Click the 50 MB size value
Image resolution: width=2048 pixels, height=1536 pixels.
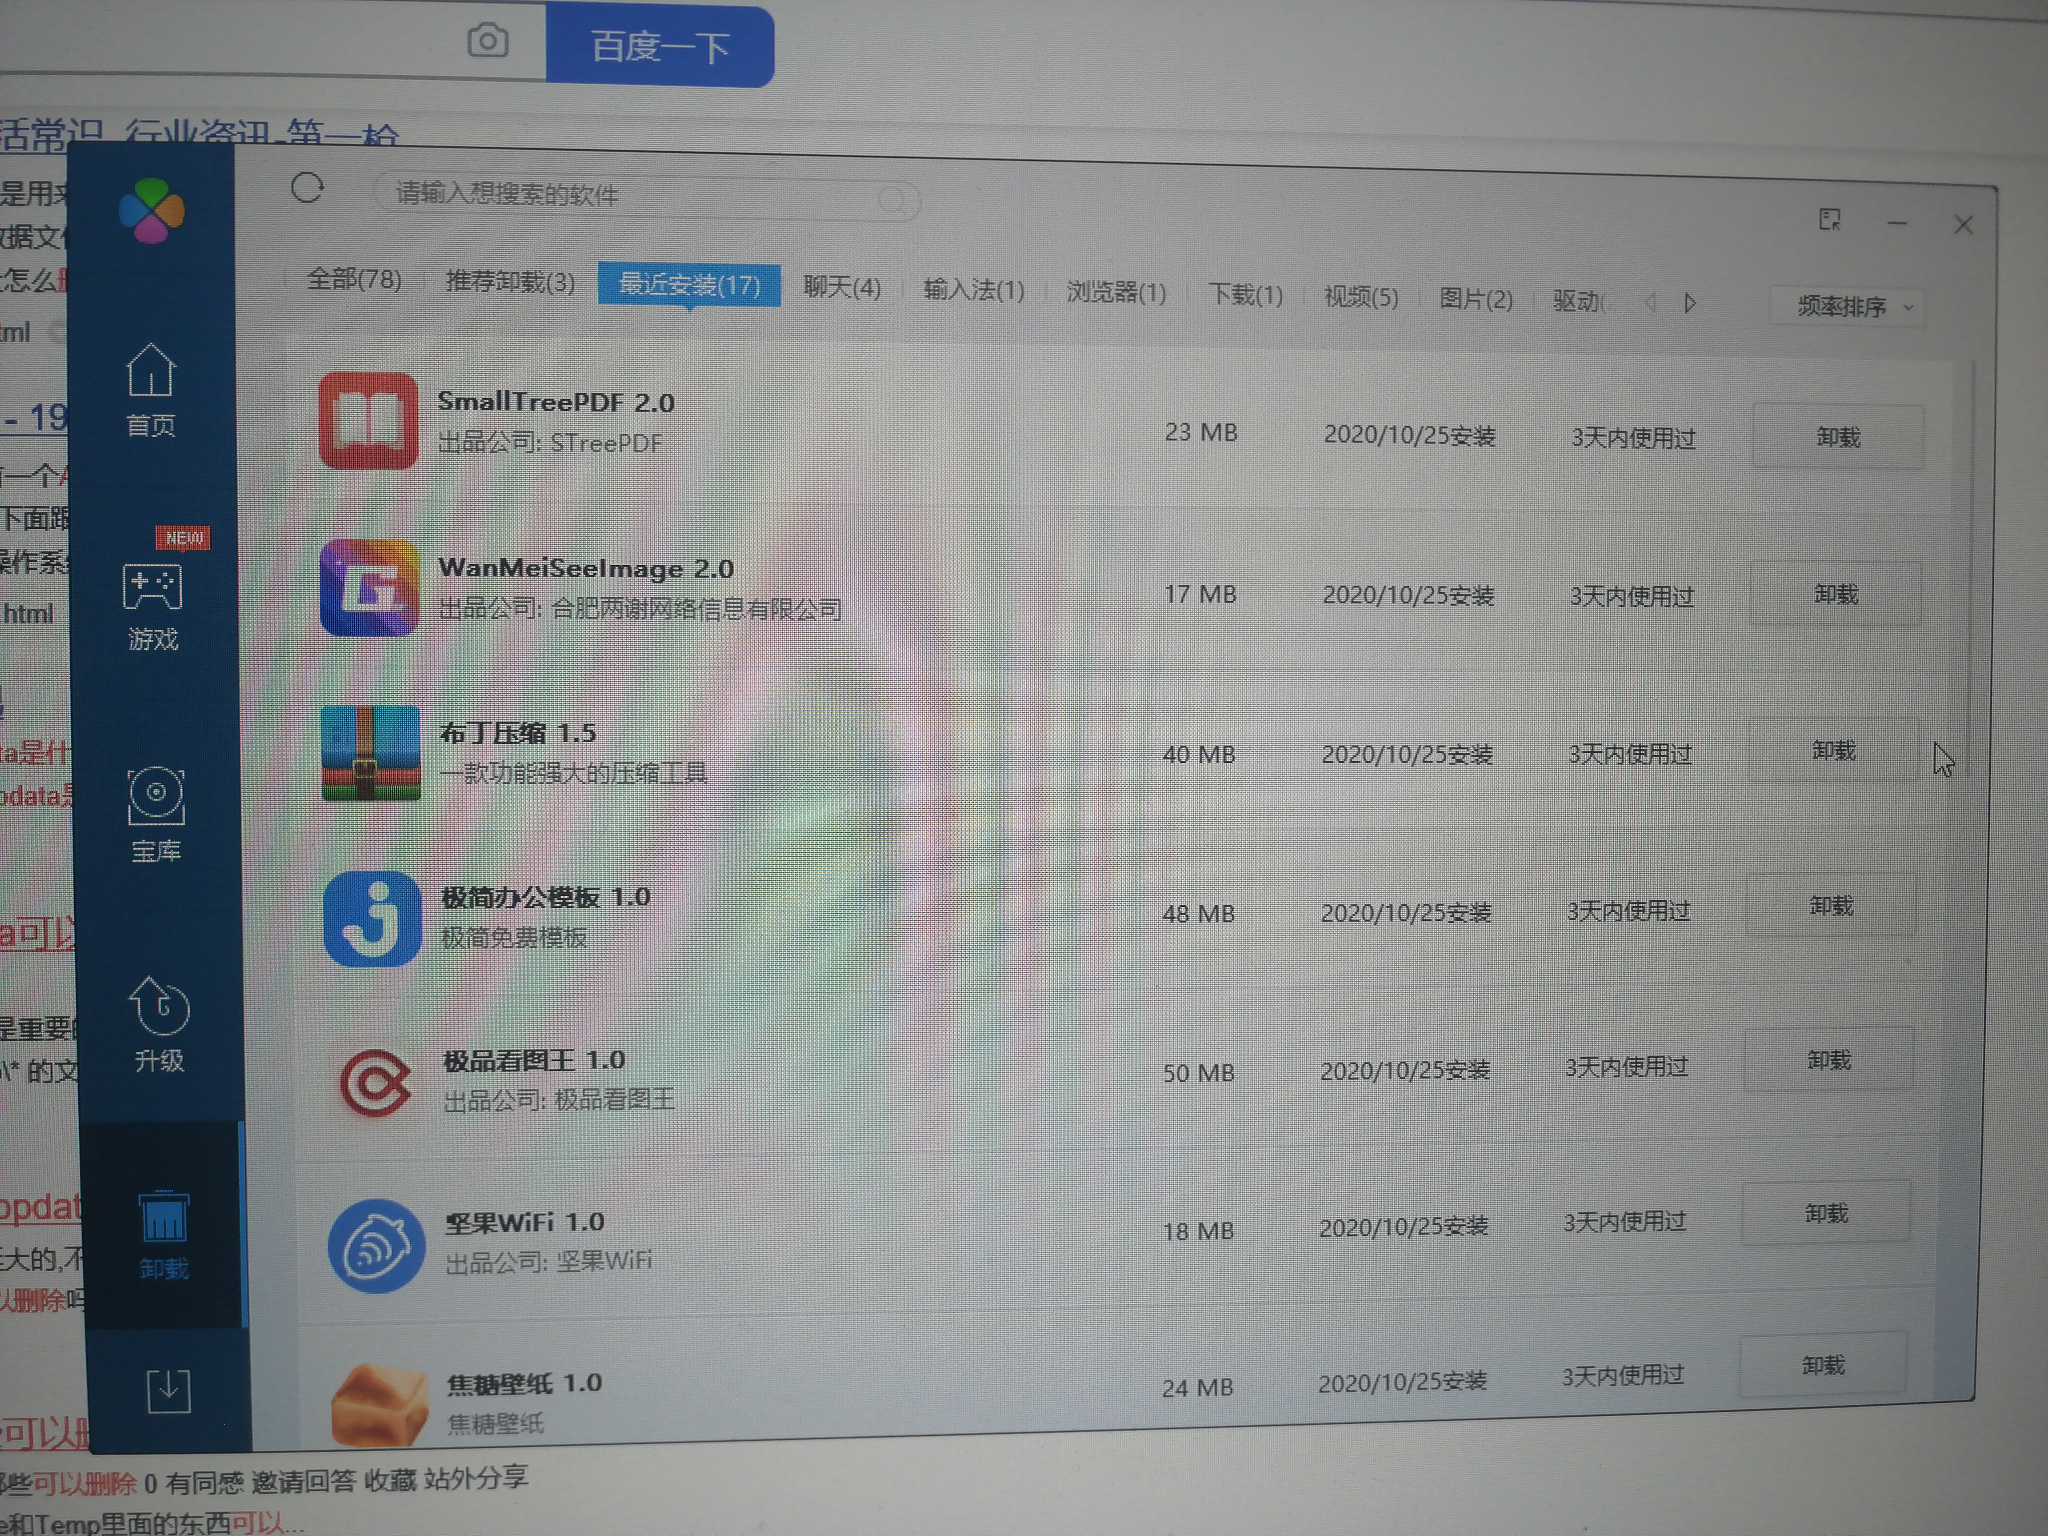[1198, 1073]
